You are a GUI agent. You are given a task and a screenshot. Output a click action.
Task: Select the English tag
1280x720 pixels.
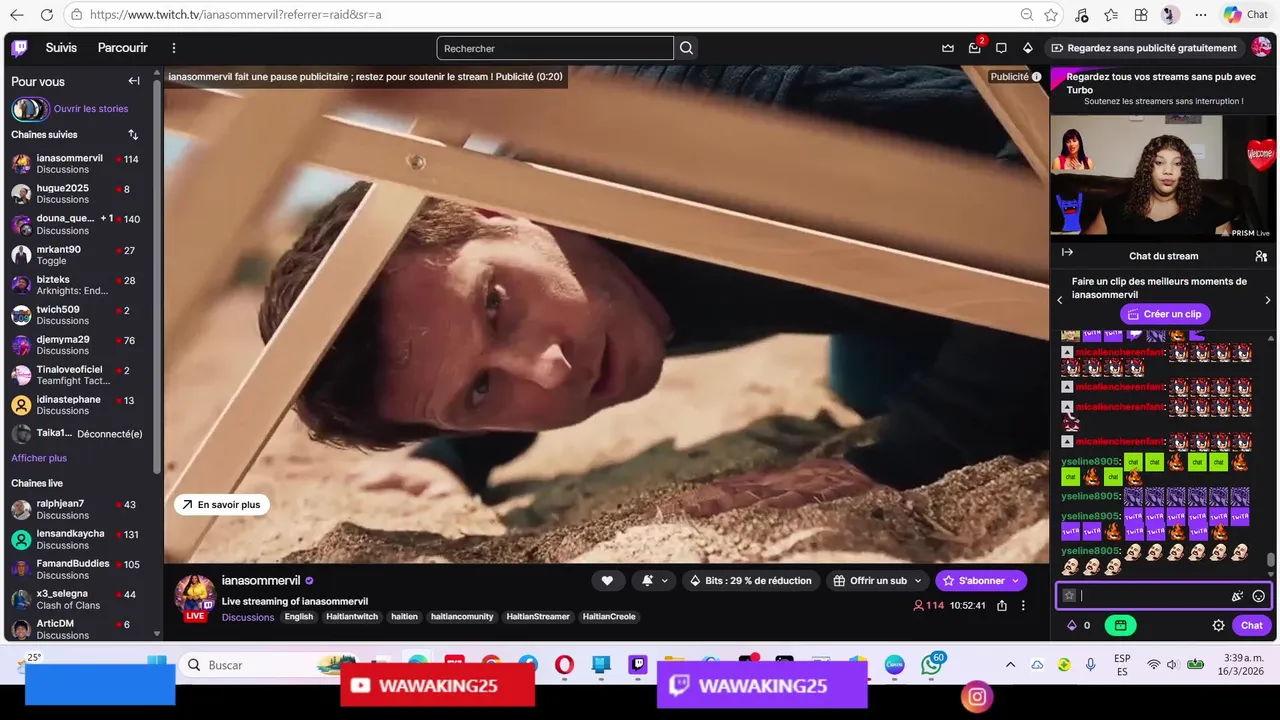pos(299,617)
